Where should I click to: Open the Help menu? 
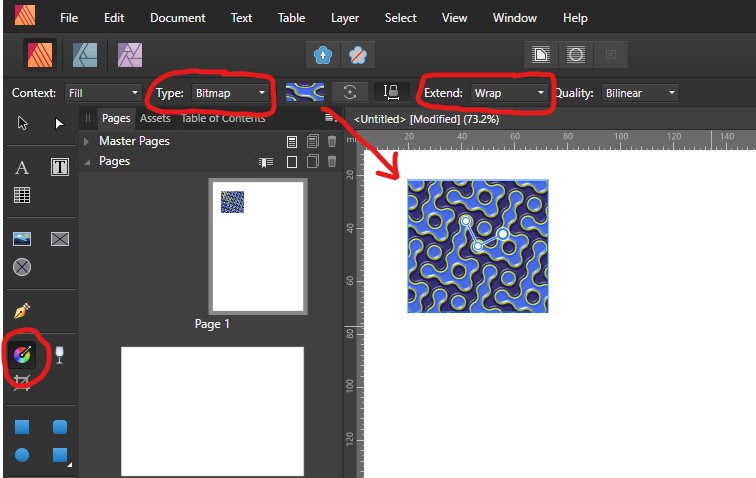click(x=575, y=18)
